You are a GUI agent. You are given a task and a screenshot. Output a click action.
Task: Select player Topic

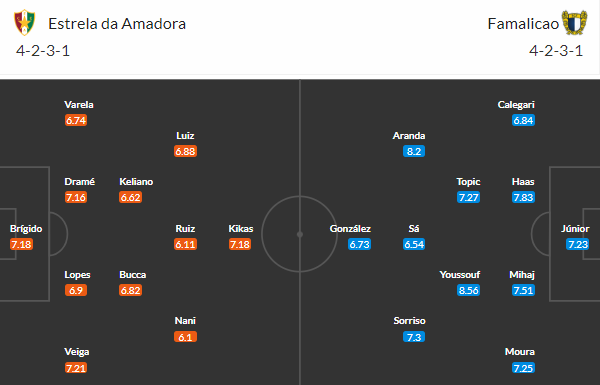[x=468, y=181]
